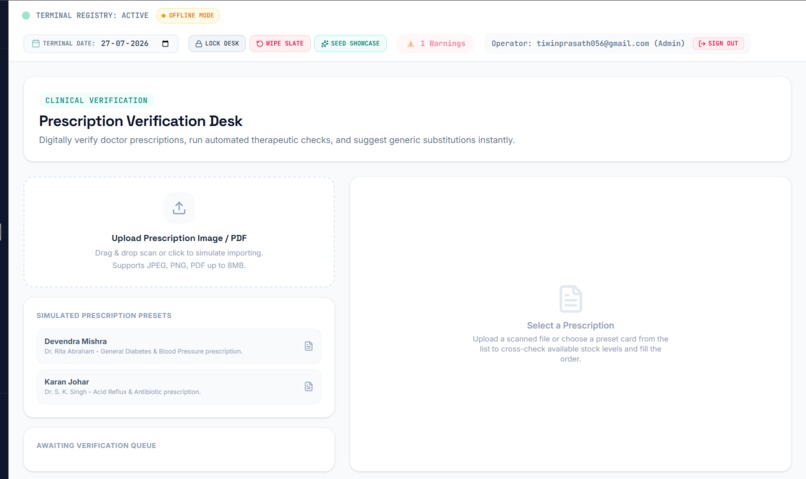Click the Simulated Prescription Presets header
This screenshot has height=479, width=806.
[104, 316]
